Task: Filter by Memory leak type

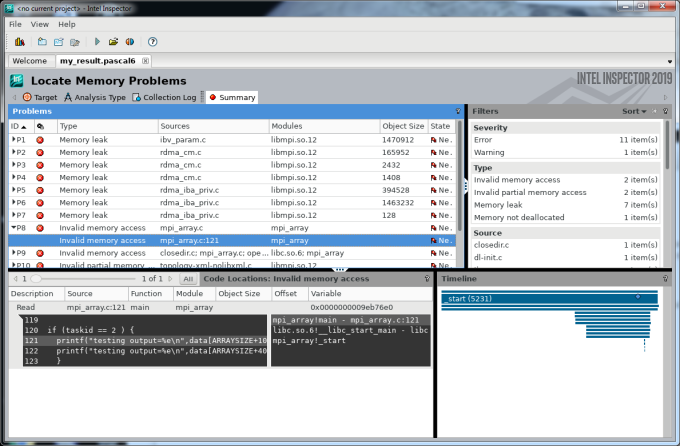Action: coord(566,205)
